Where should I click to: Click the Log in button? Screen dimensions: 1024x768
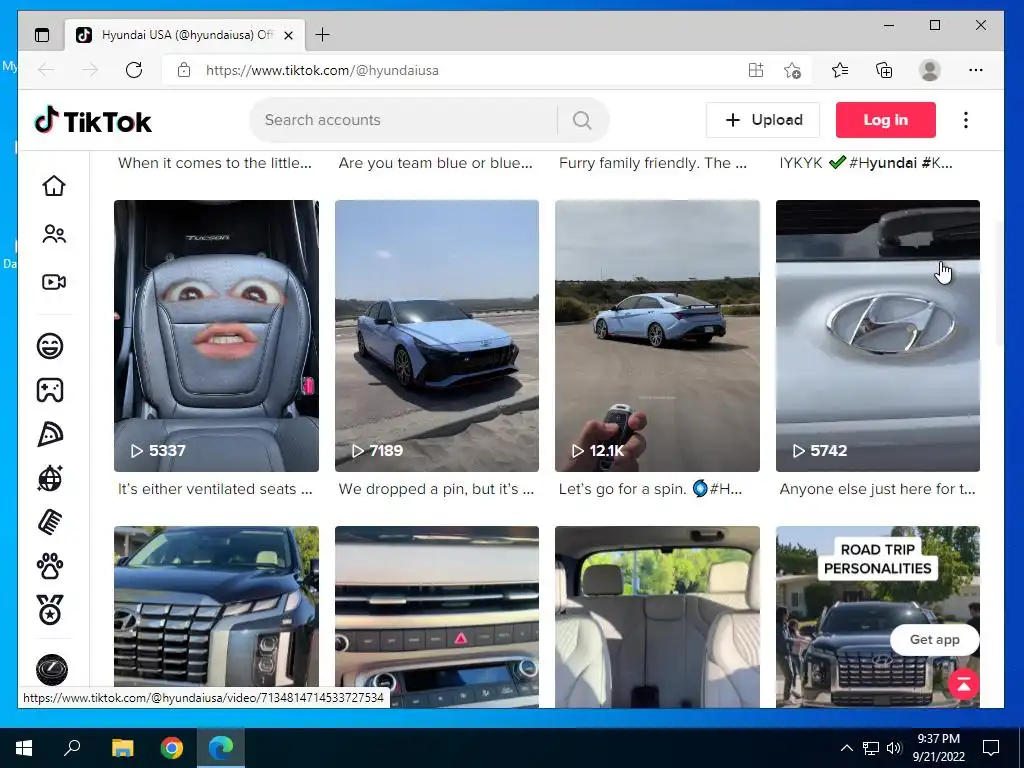pos(886,120)
